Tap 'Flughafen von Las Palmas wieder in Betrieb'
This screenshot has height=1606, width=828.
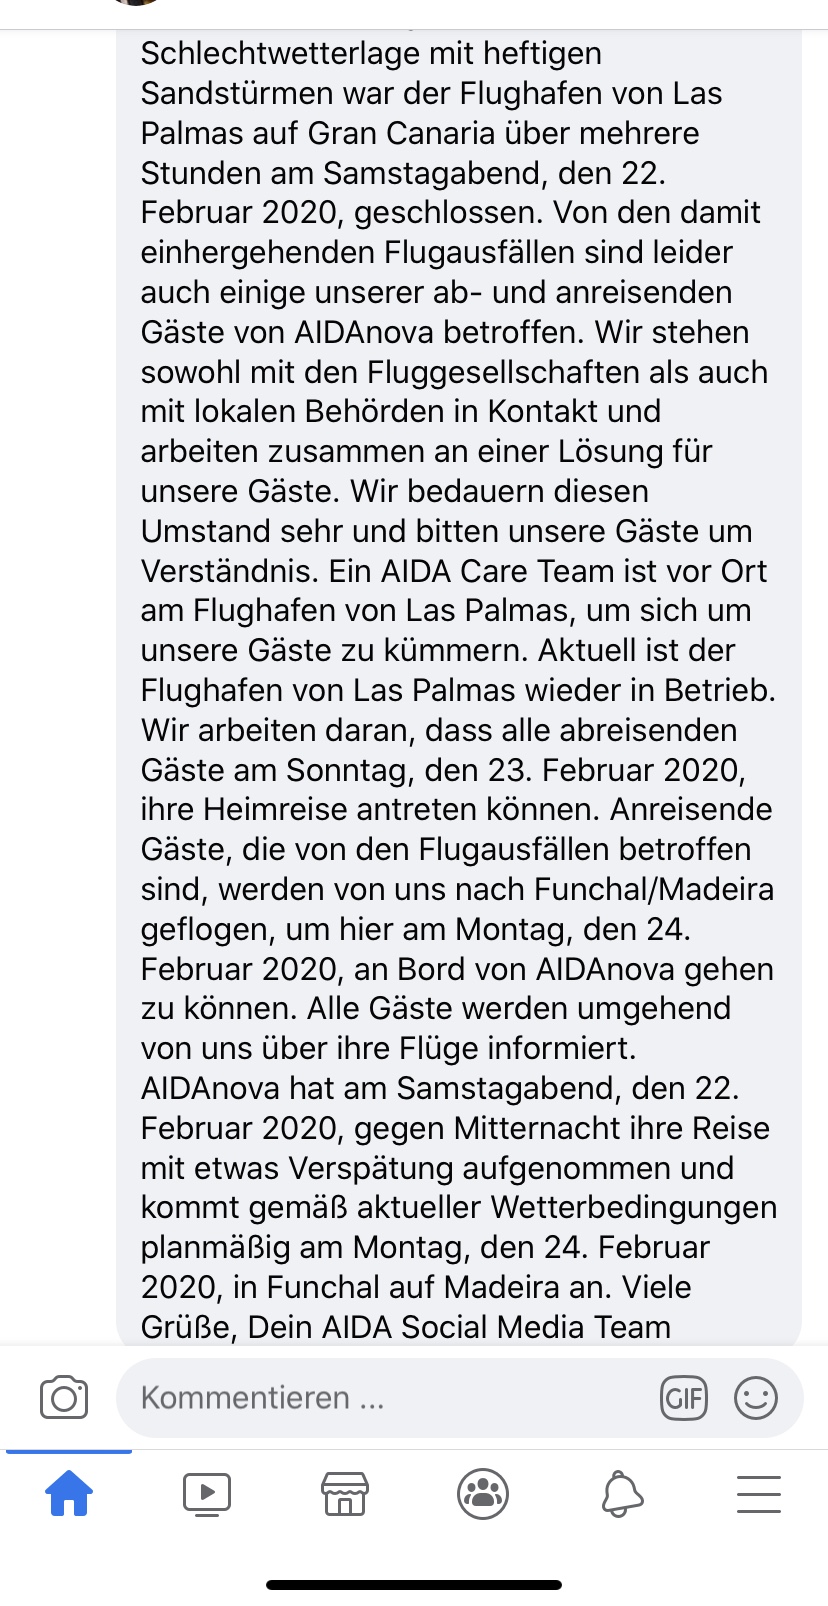pos(458,690)
